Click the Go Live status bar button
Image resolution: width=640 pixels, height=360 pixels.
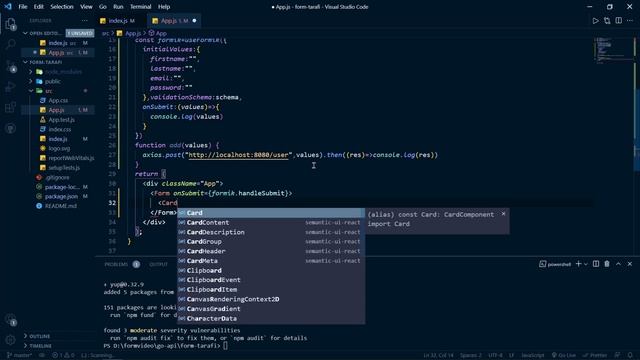tap(564, 355)
